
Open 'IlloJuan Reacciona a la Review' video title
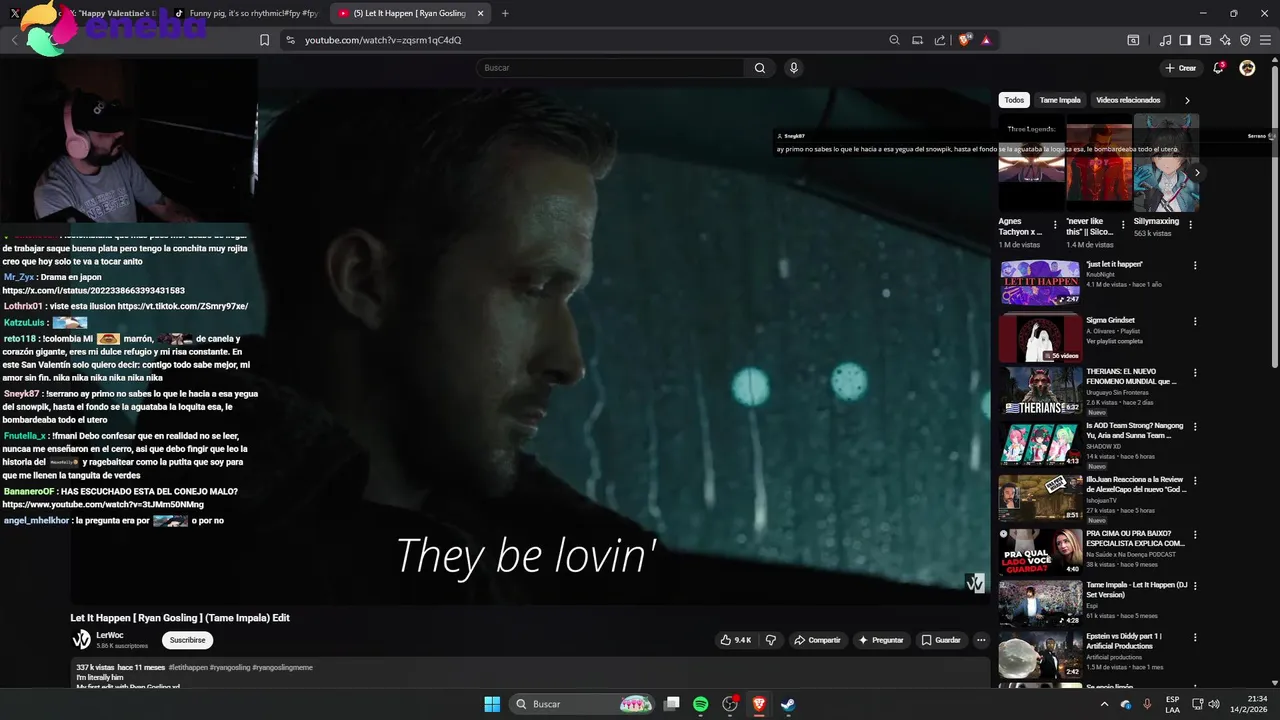click(1136, 484)
